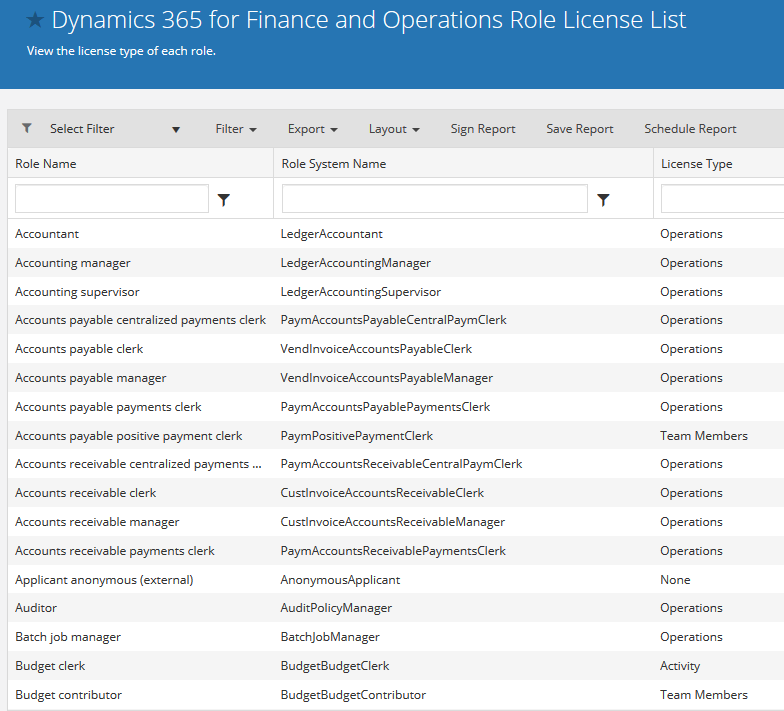Click VendInvoiceAccountsPayableManager cell
The width and height of the screenshot is (784, 711).
pos(386,378)
